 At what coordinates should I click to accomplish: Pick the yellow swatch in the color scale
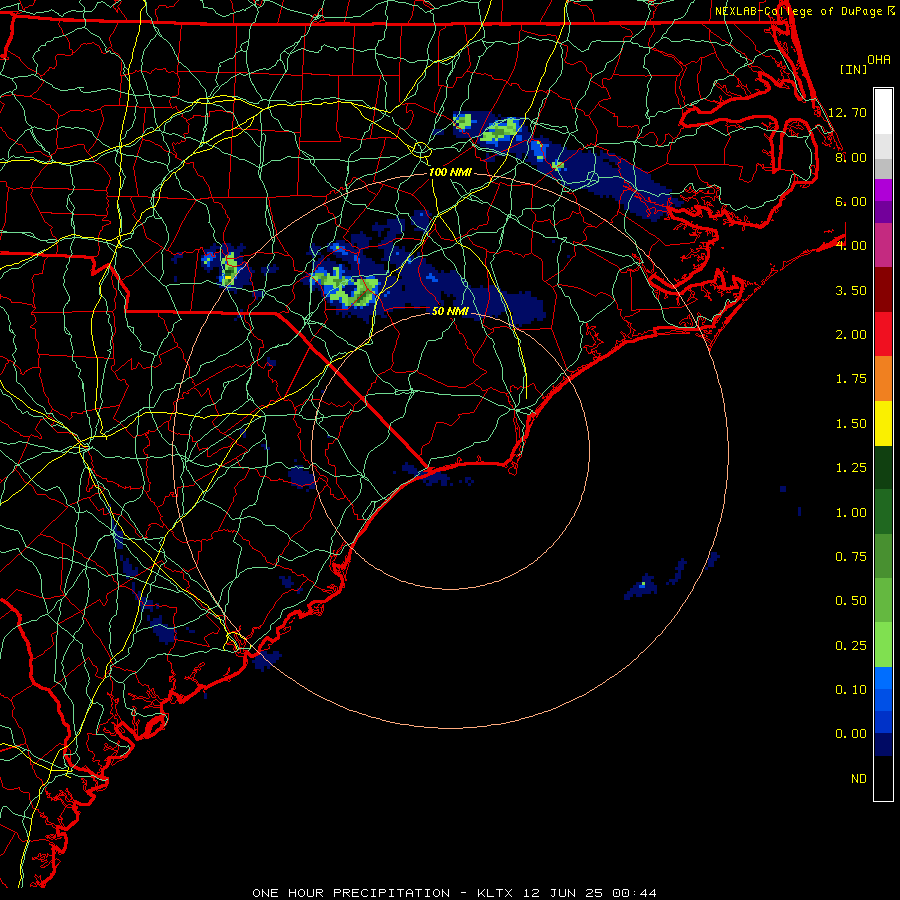pos(883,424)
